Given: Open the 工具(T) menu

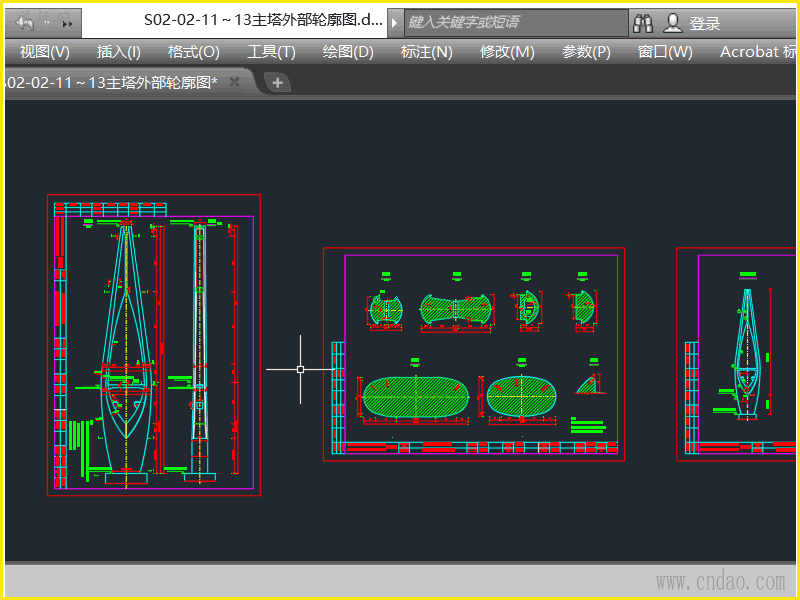Looking at the screenshot, I should (271, 52).
